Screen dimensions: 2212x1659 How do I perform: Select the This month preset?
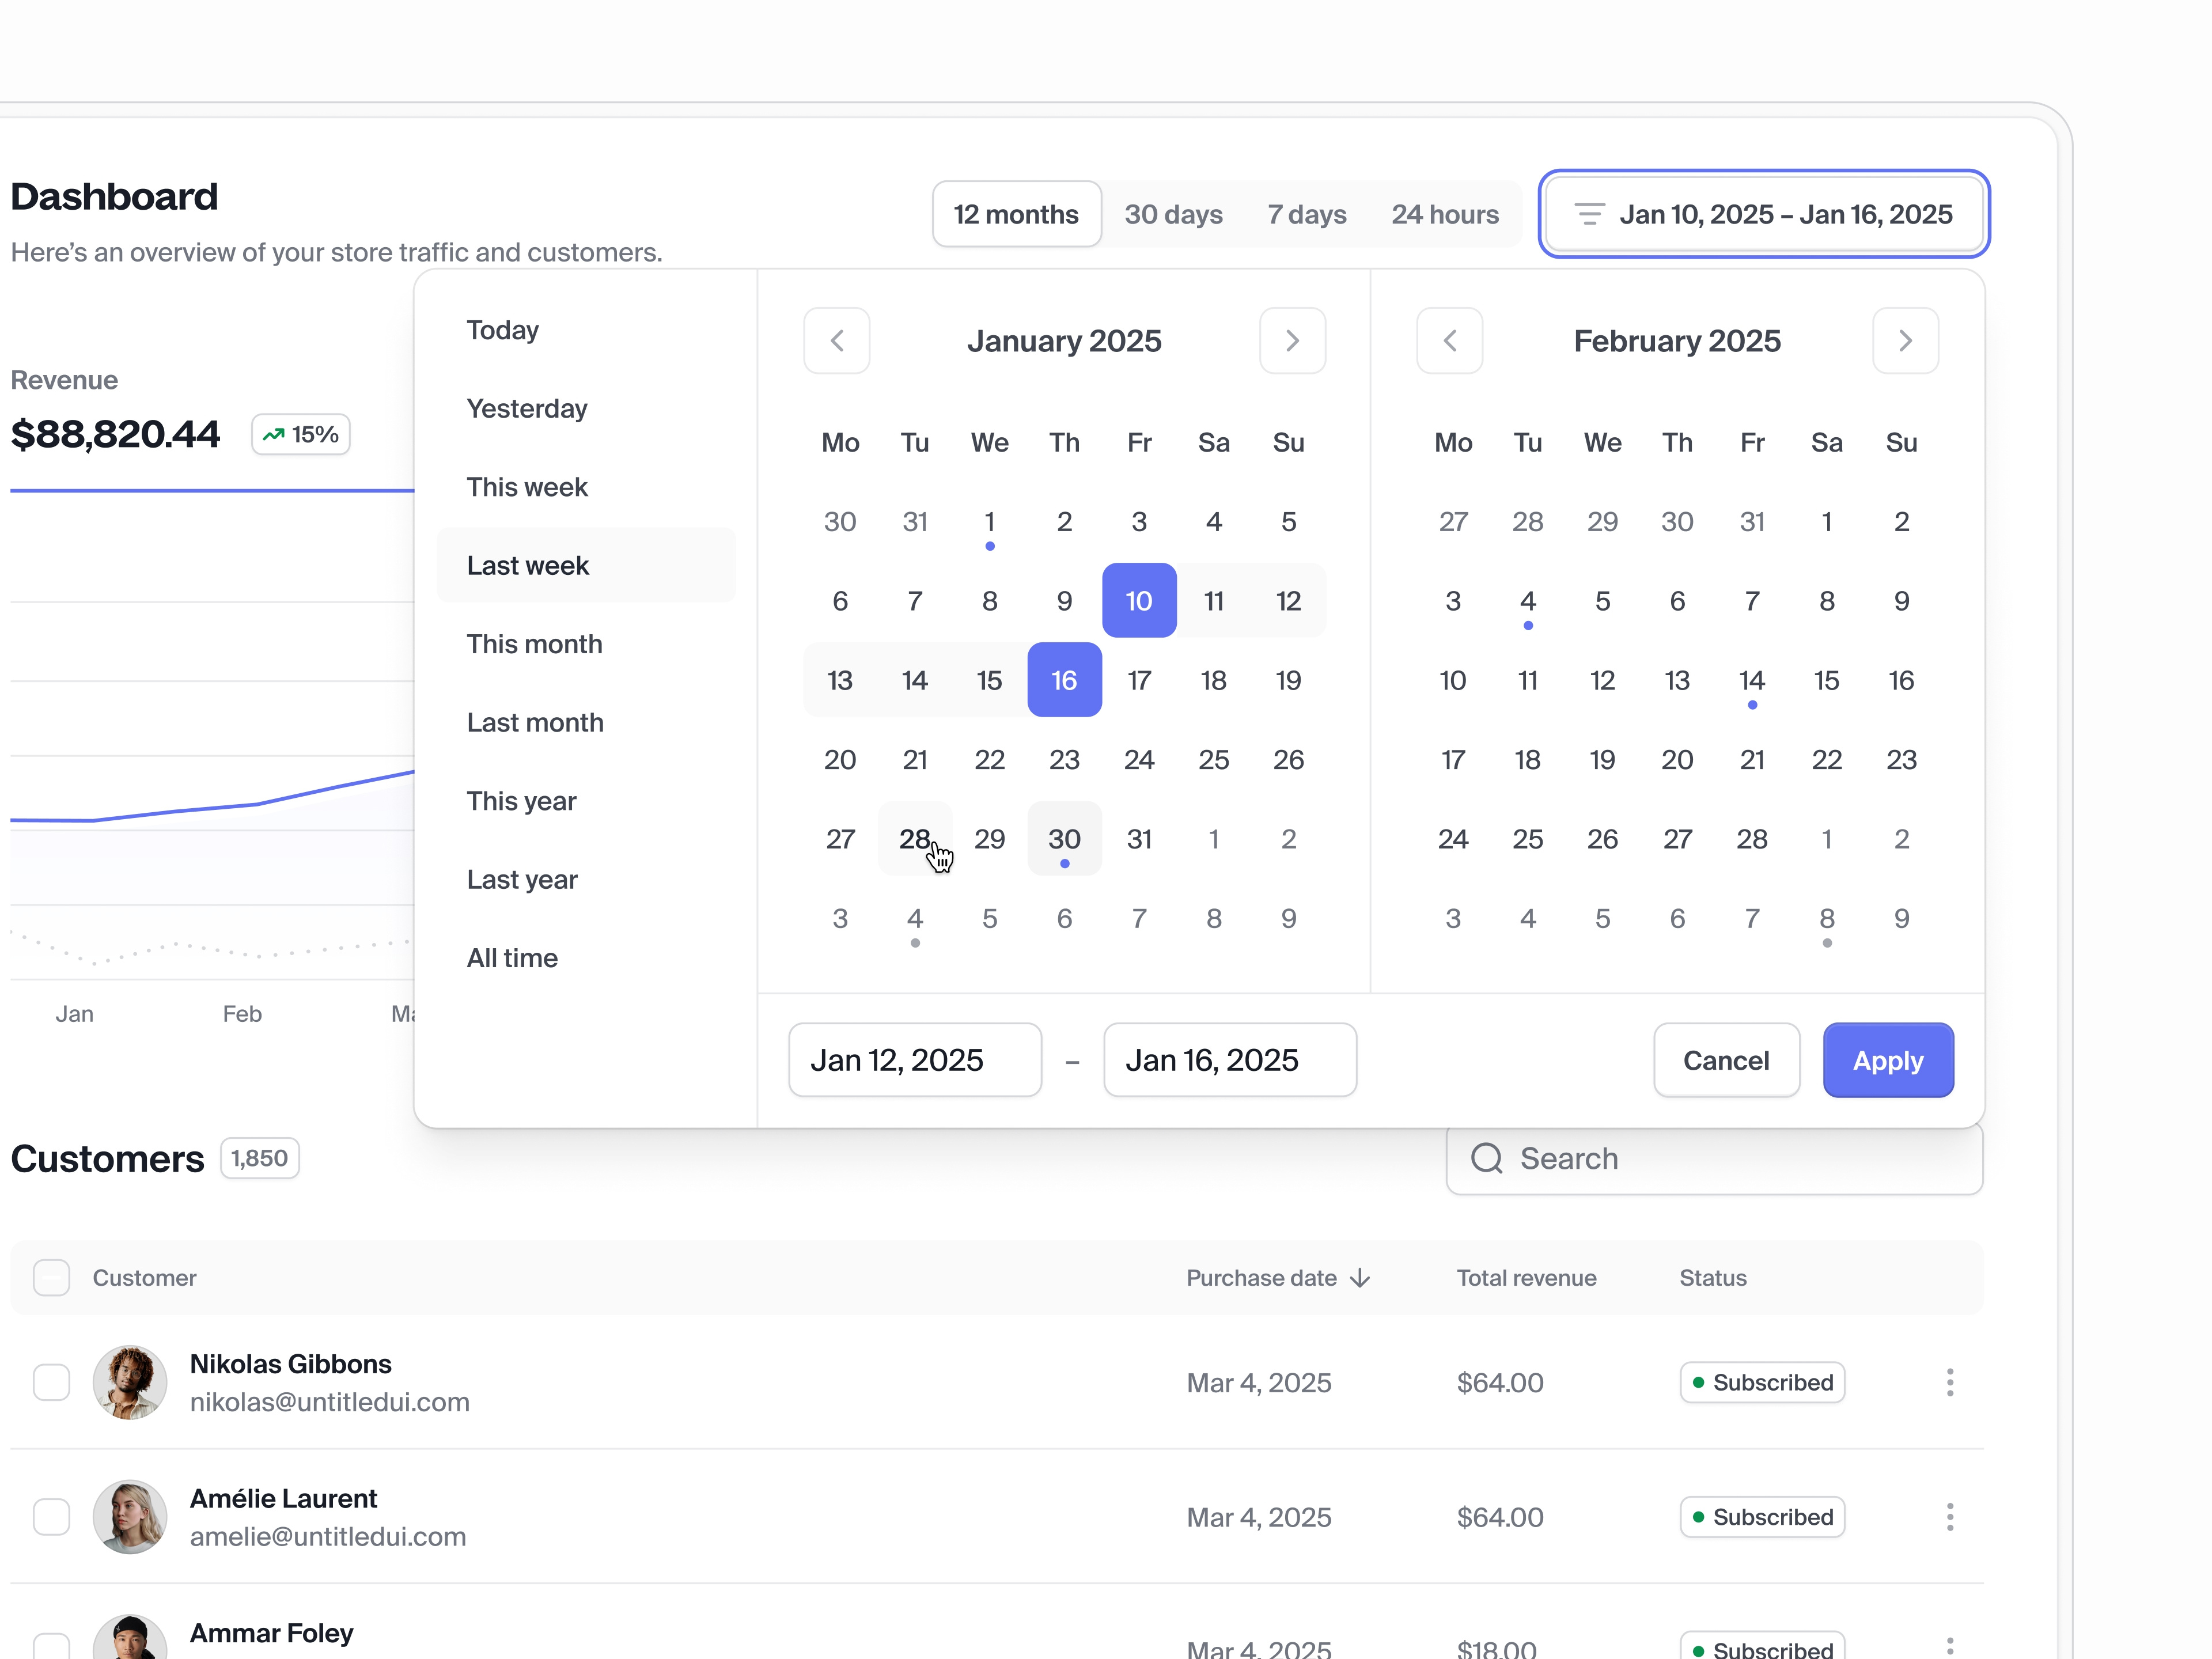[586, 644]
